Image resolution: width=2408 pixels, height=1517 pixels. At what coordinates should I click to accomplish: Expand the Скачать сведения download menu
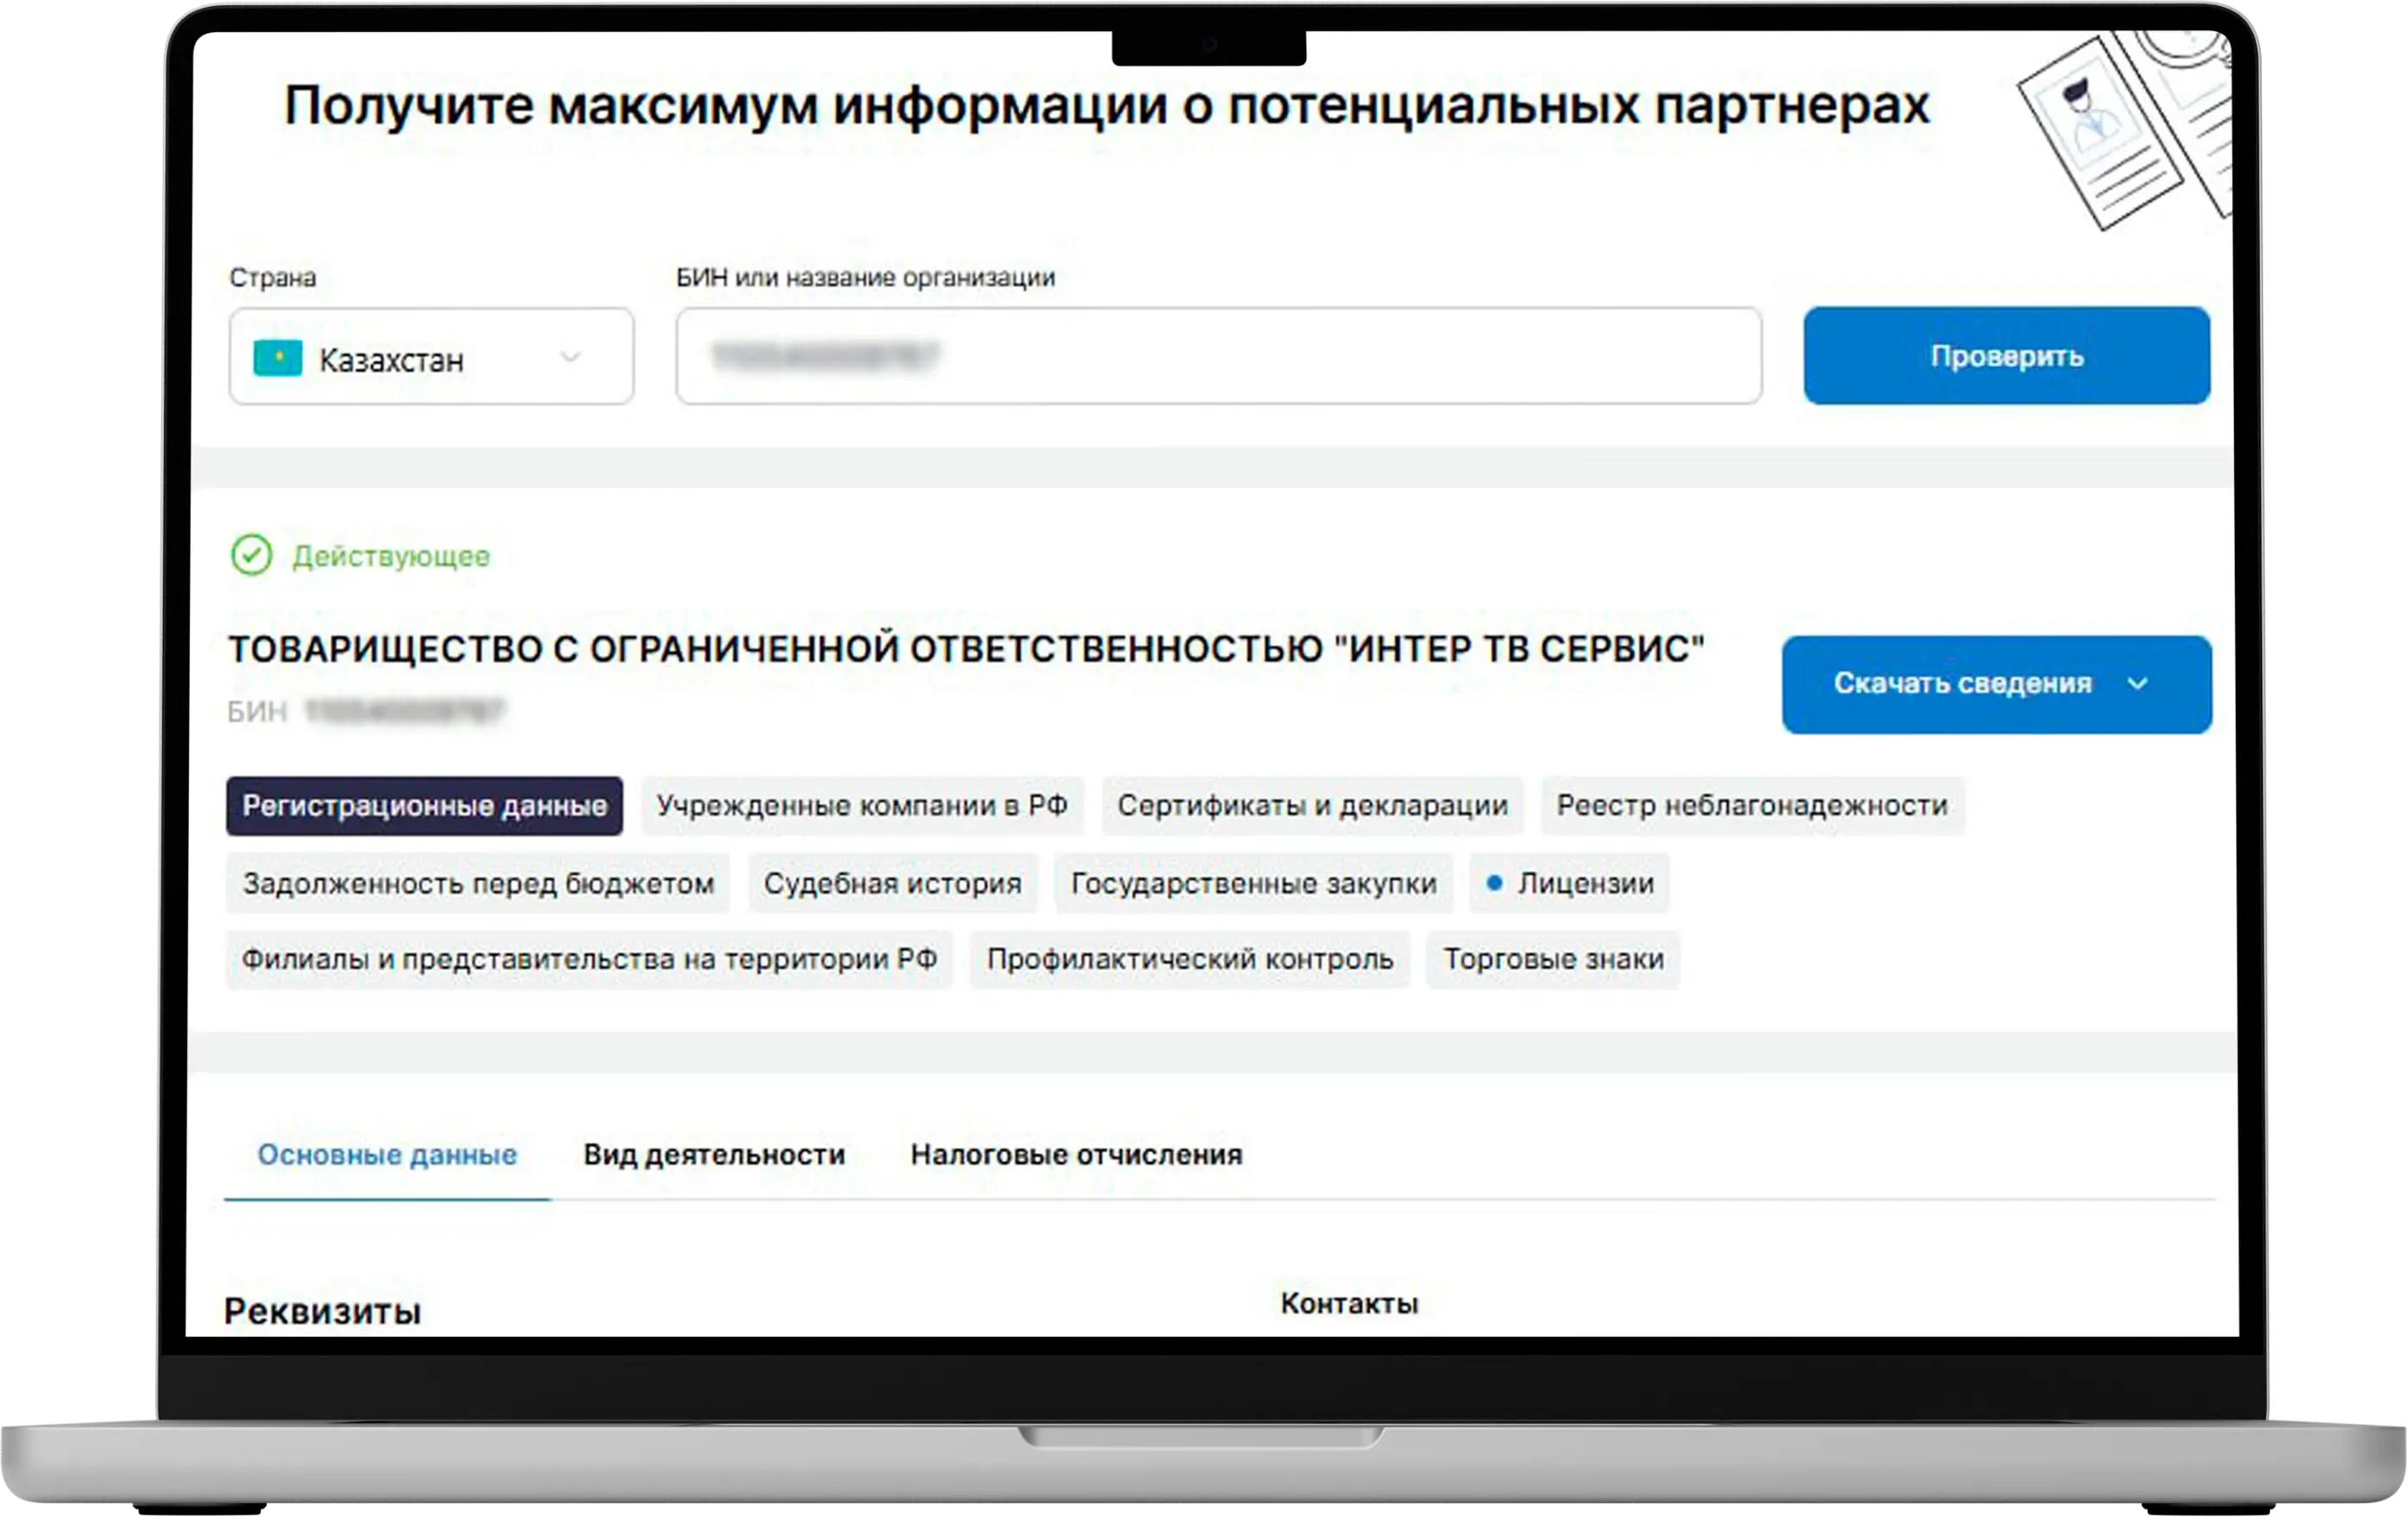1996,684
